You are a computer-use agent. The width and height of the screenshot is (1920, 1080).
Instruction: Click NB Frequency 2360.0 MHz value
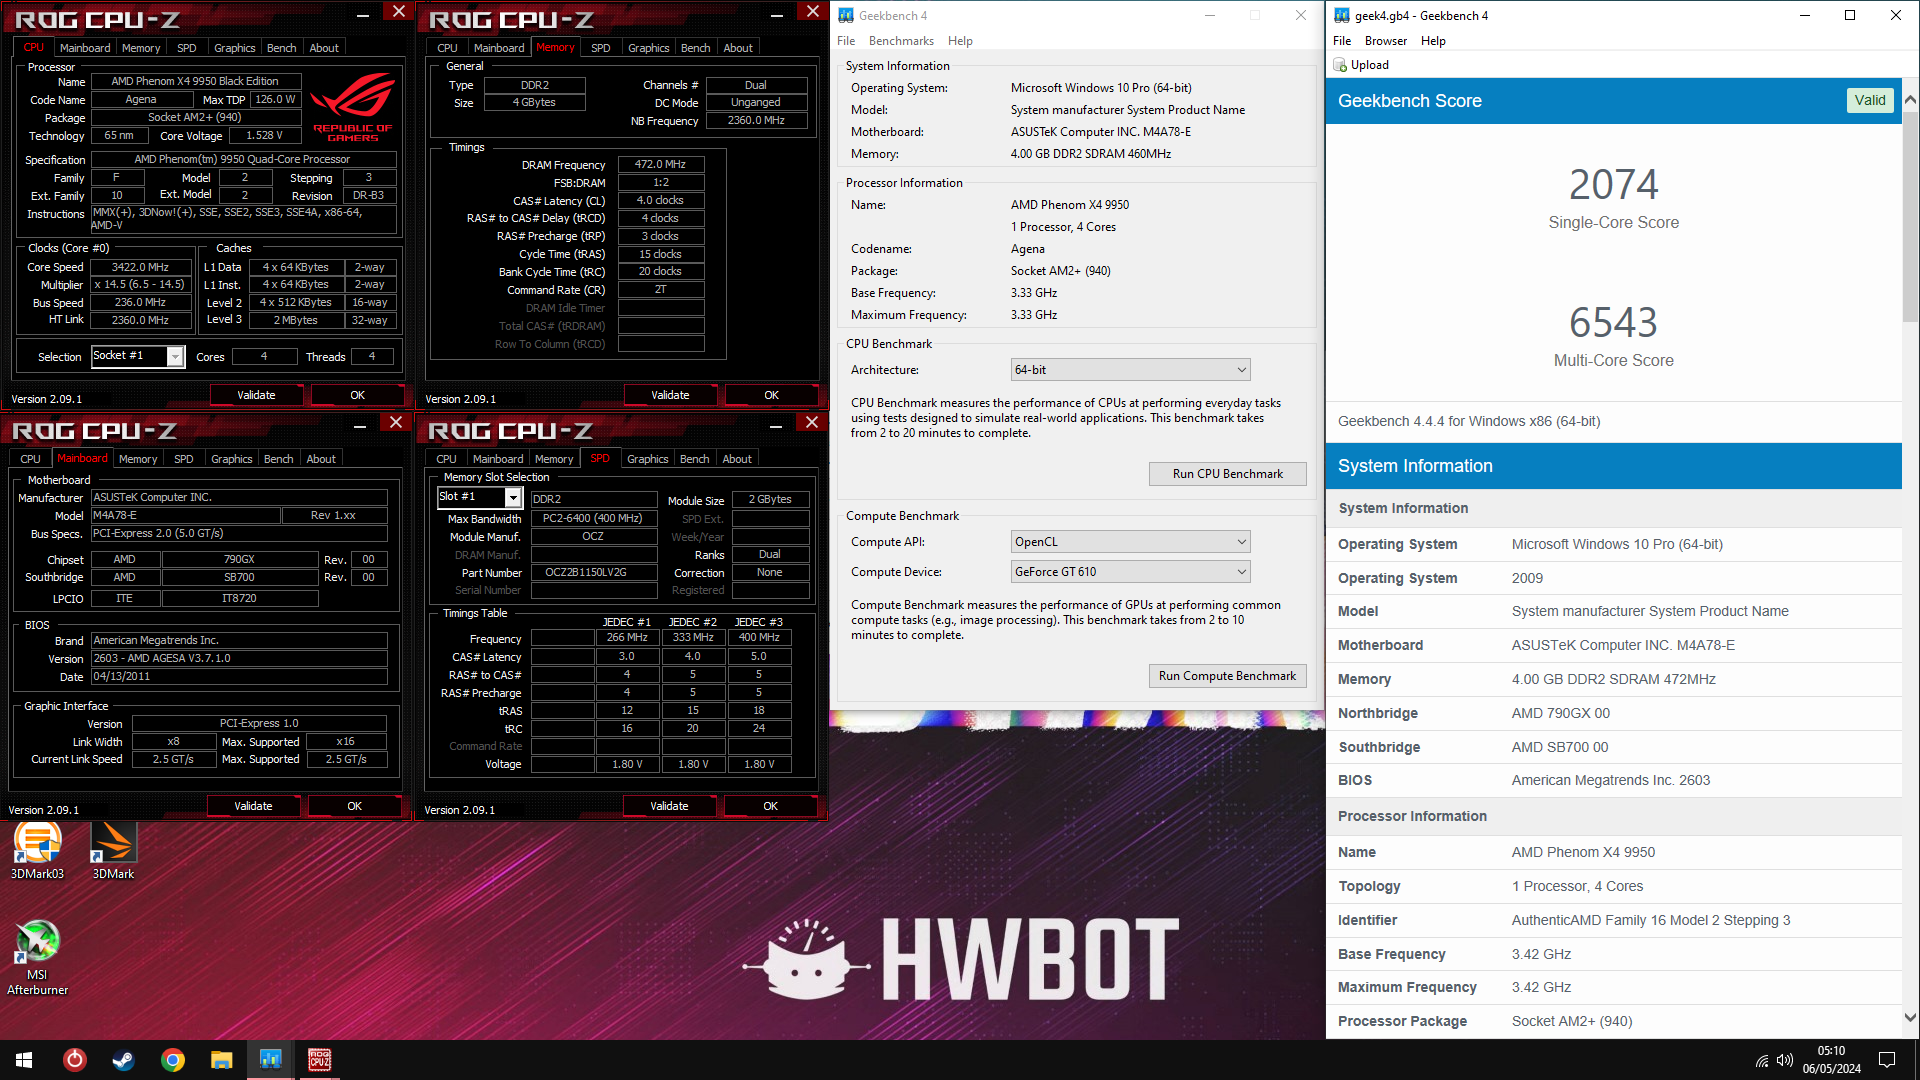pos(756,120)
